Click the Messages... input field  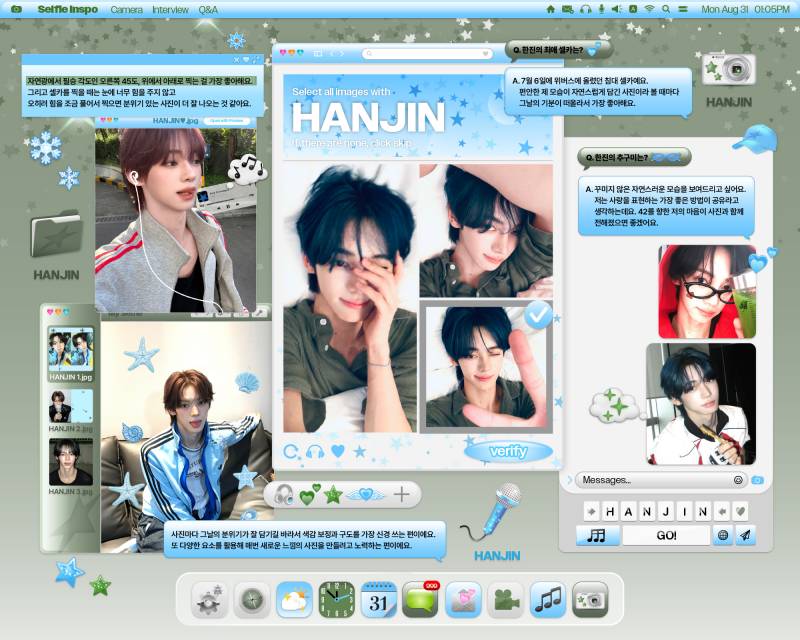tap(661, 480)
